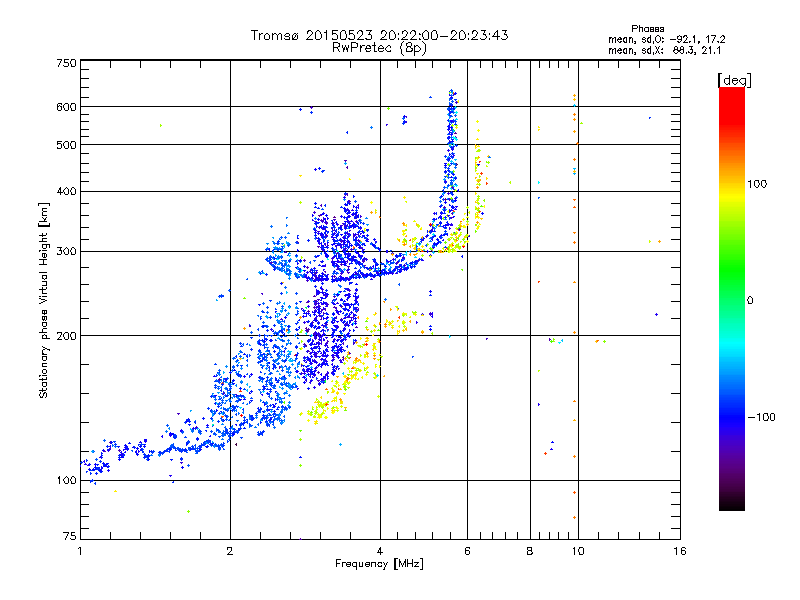Image resolution: width=800 pixels, height=600 pixels.
Task: Click the y-axis tick label '750'
Action: 66,63
